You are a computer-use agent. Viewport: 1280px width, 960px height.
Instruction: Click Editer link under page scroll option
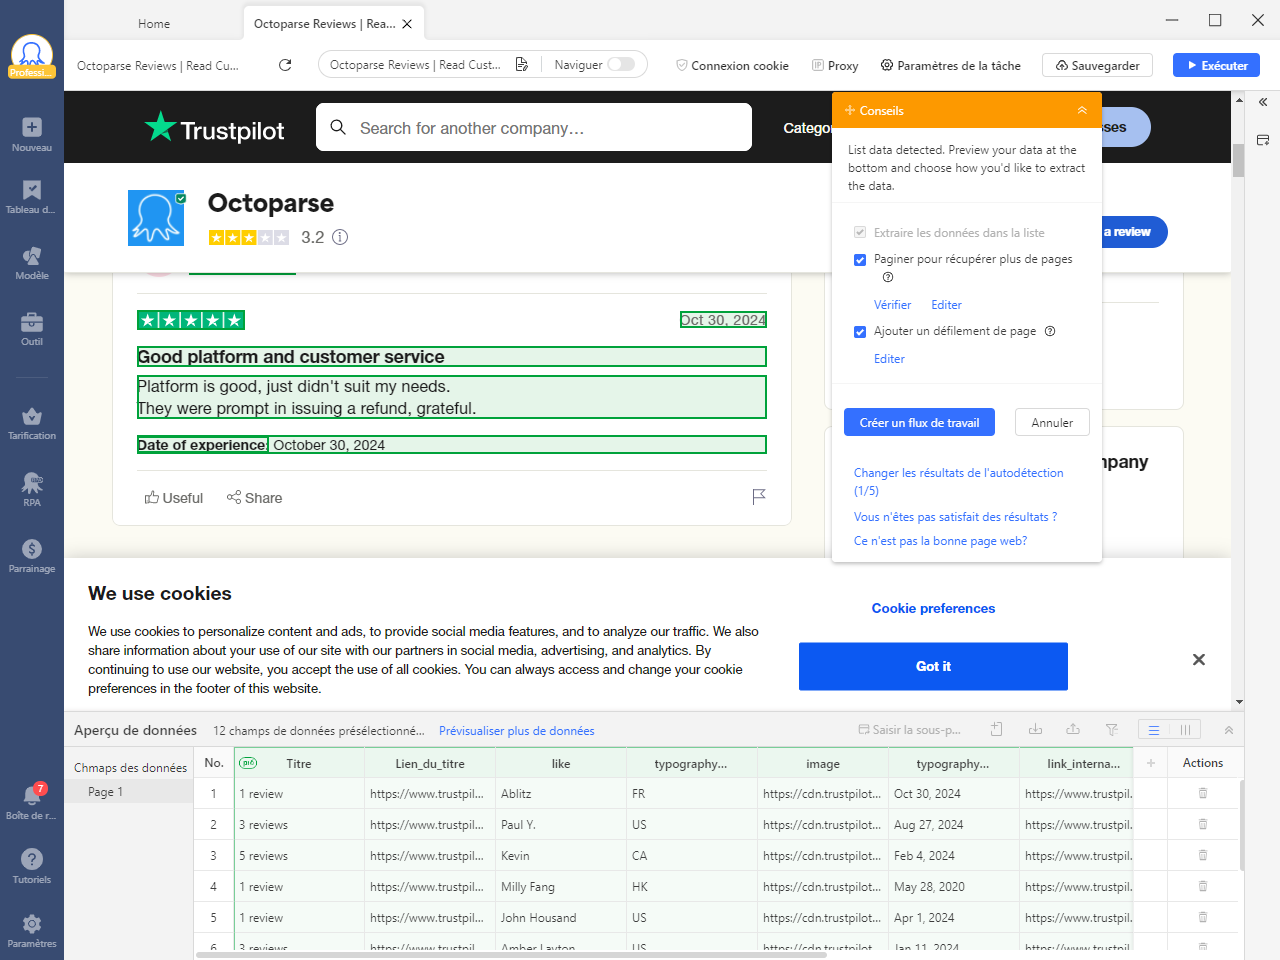click(889, 359)
